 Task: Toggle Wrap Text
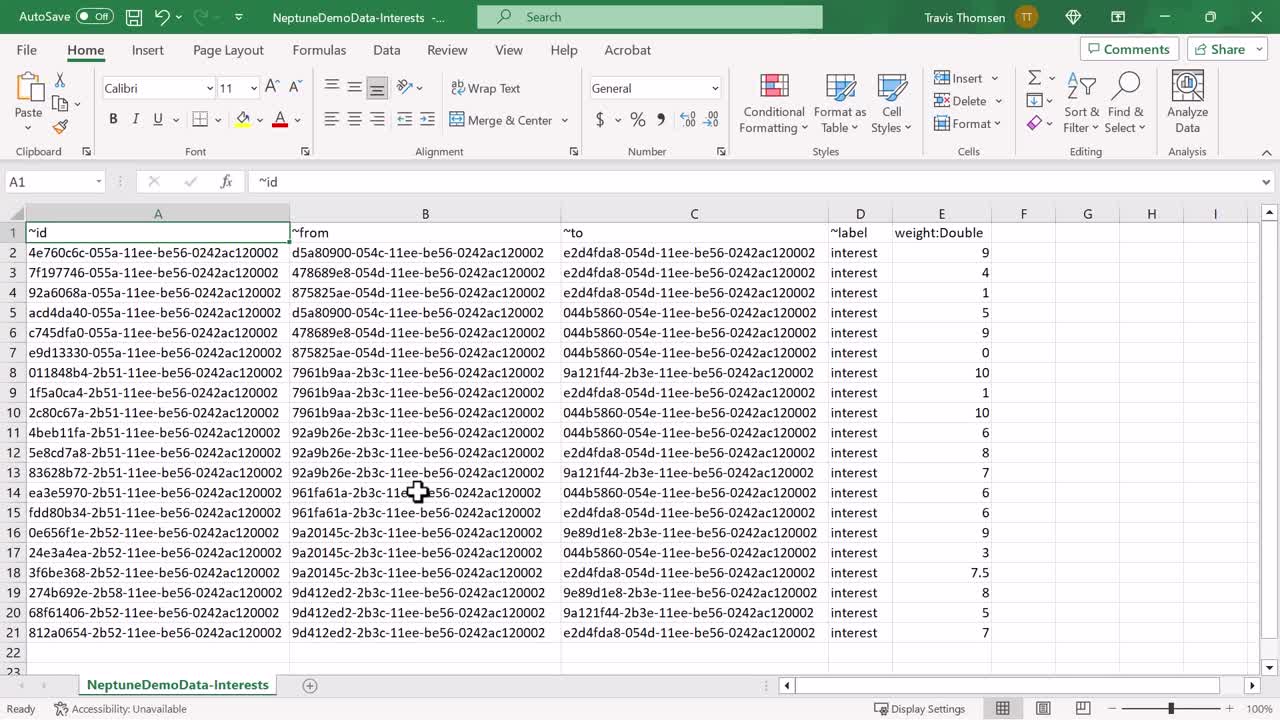click(485, 88)
